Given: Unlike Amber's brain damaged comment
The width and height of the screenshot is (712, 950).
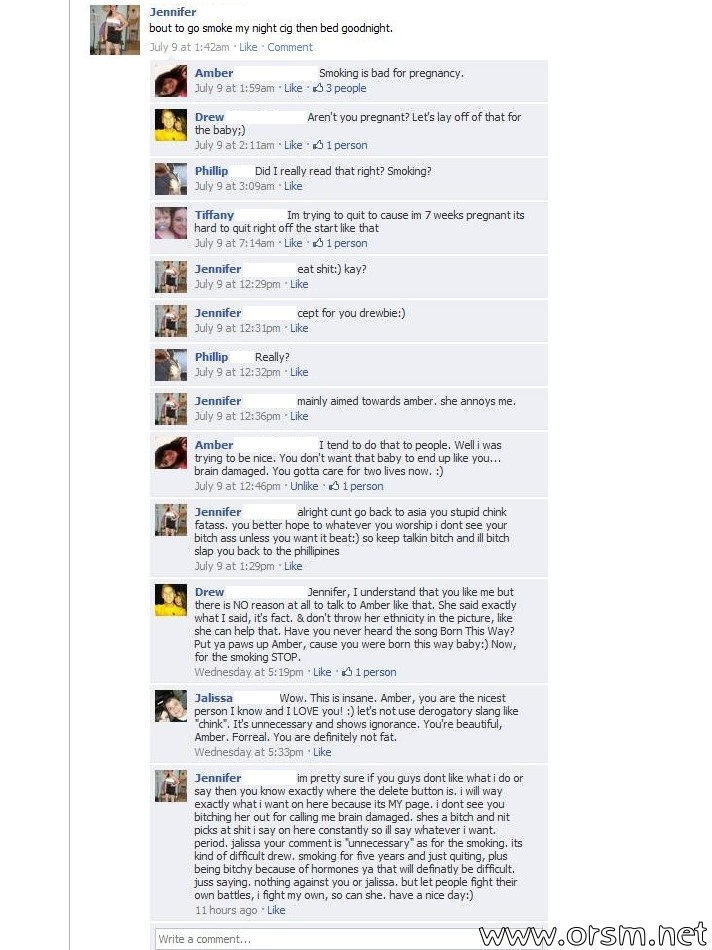Looking at the screenshot, I should (x=304, y=486).
